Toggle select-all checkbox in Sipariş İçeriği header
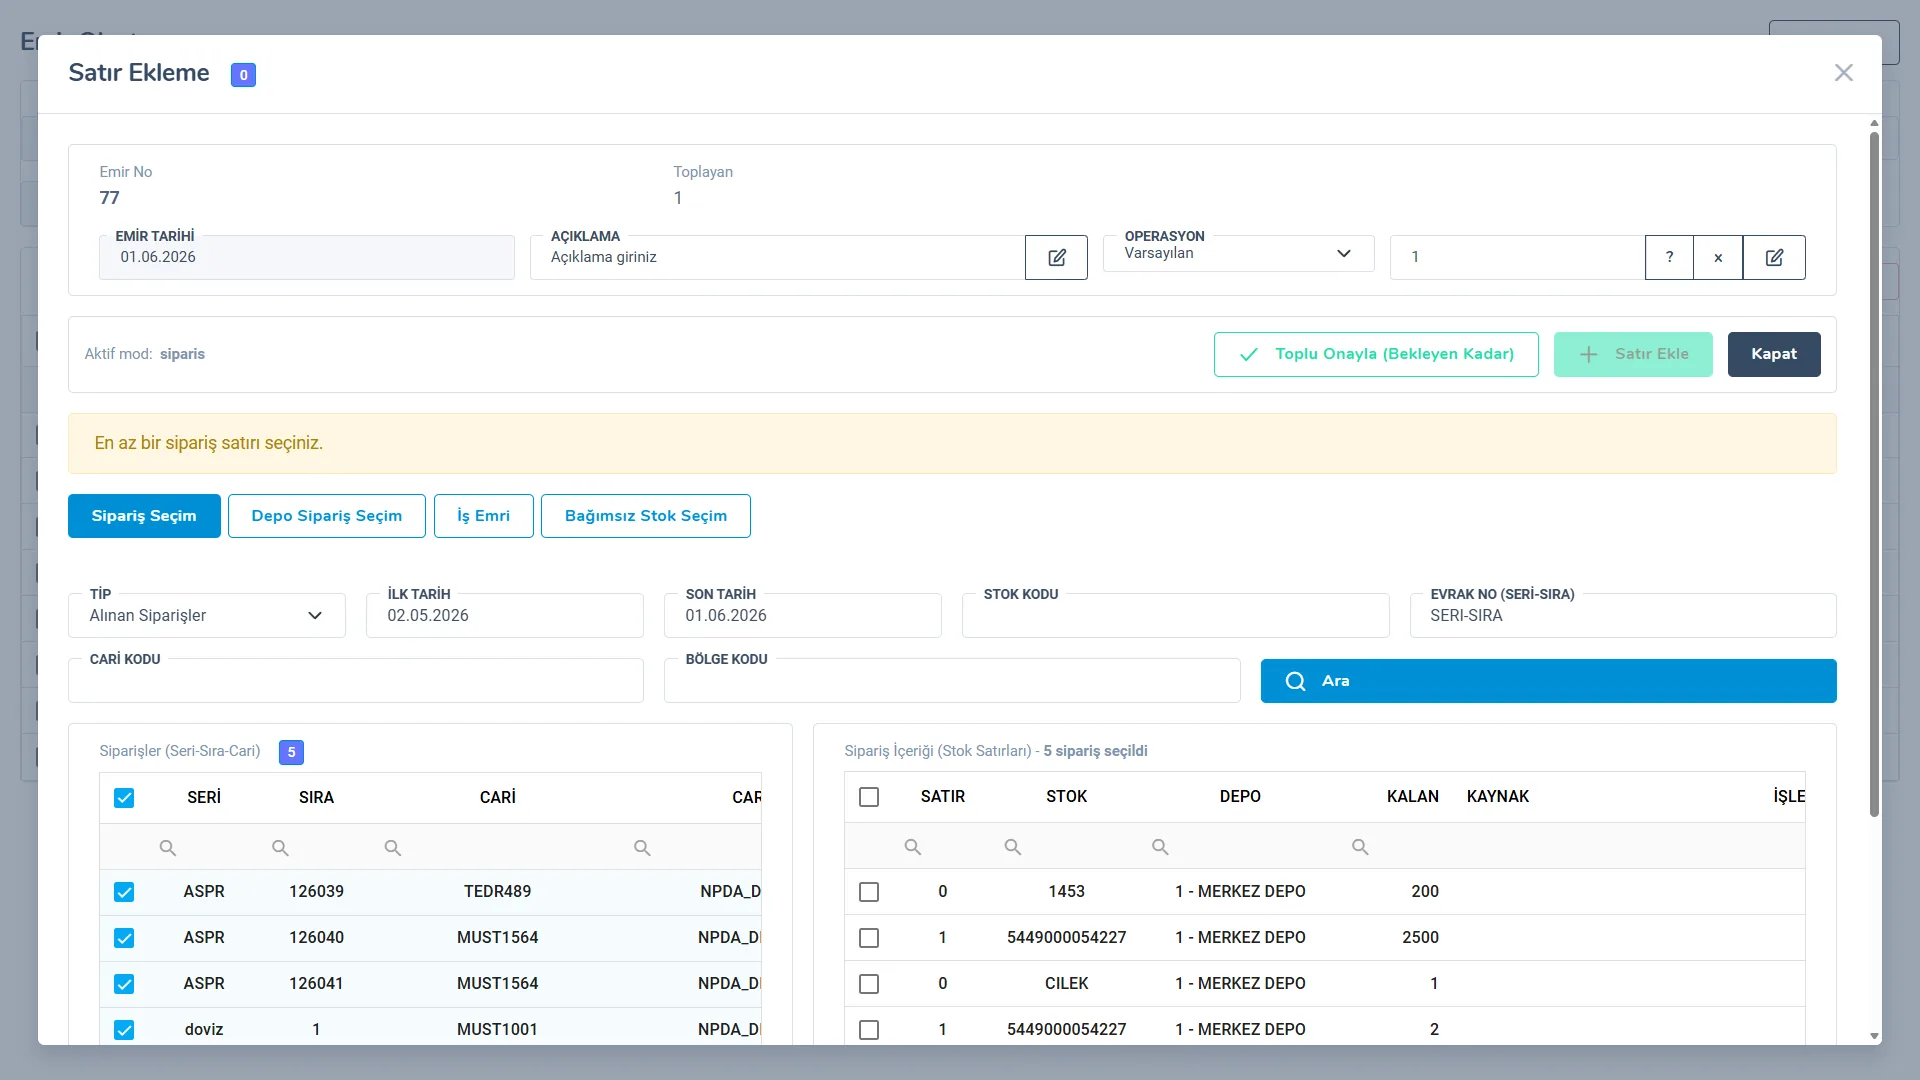The image size is (1920, 1080). pos(869,797)
